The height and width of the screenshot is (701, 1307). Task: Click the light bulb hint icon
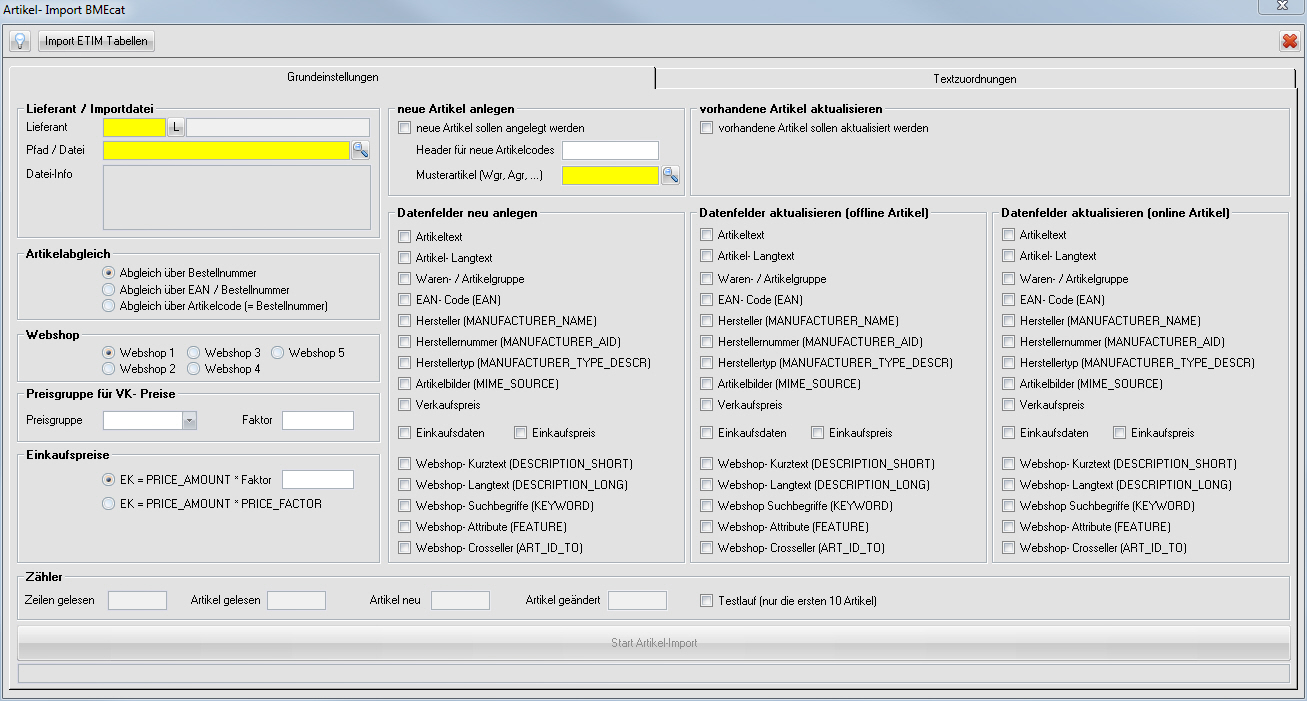click(19, 41)
